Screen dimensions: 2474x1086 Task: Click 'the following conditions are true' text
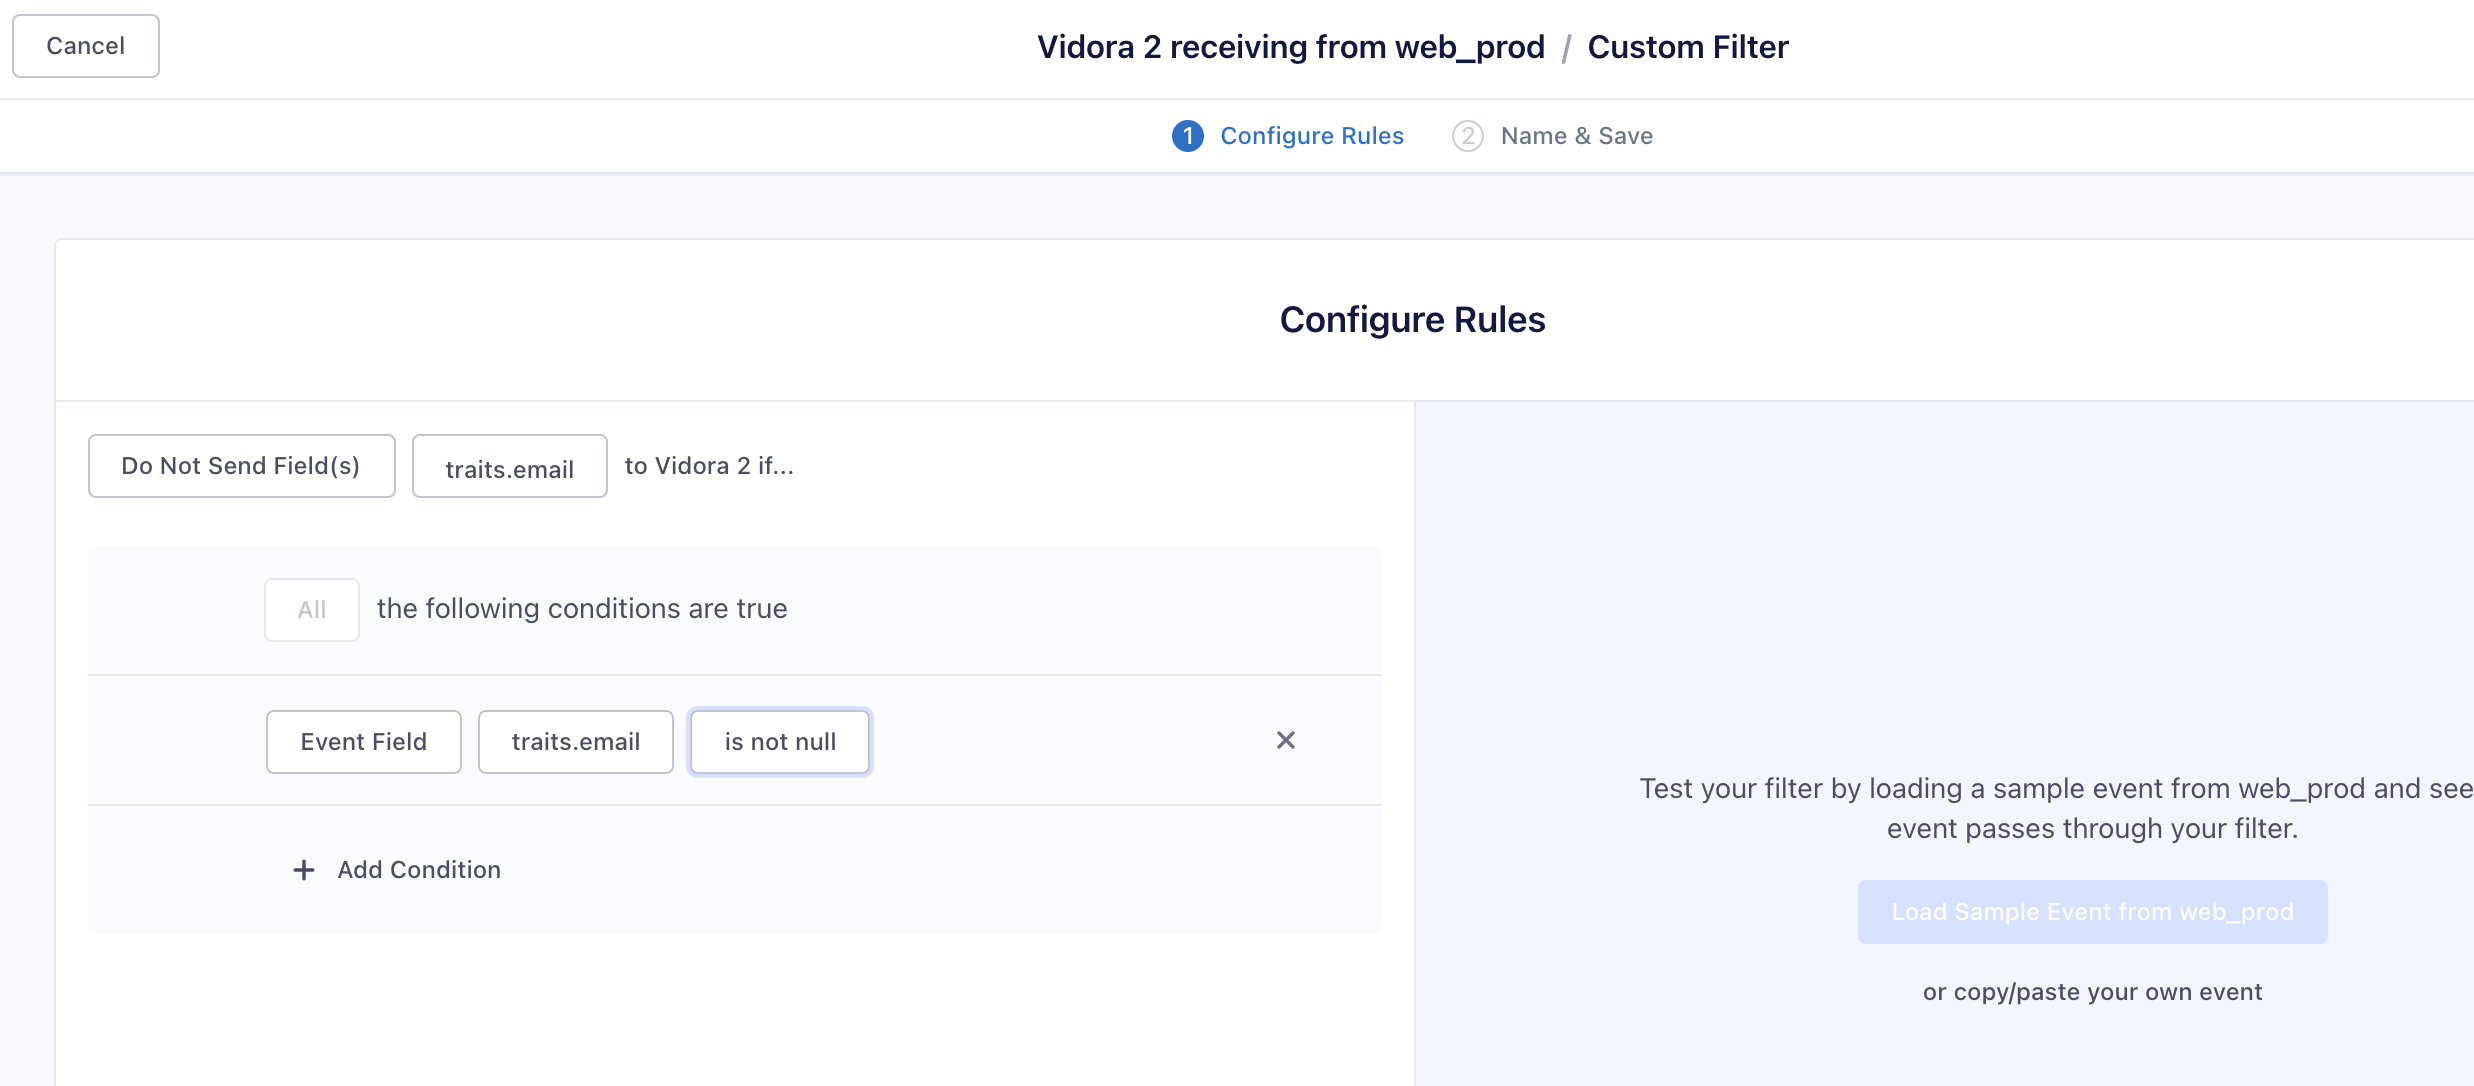pos(582,609)
